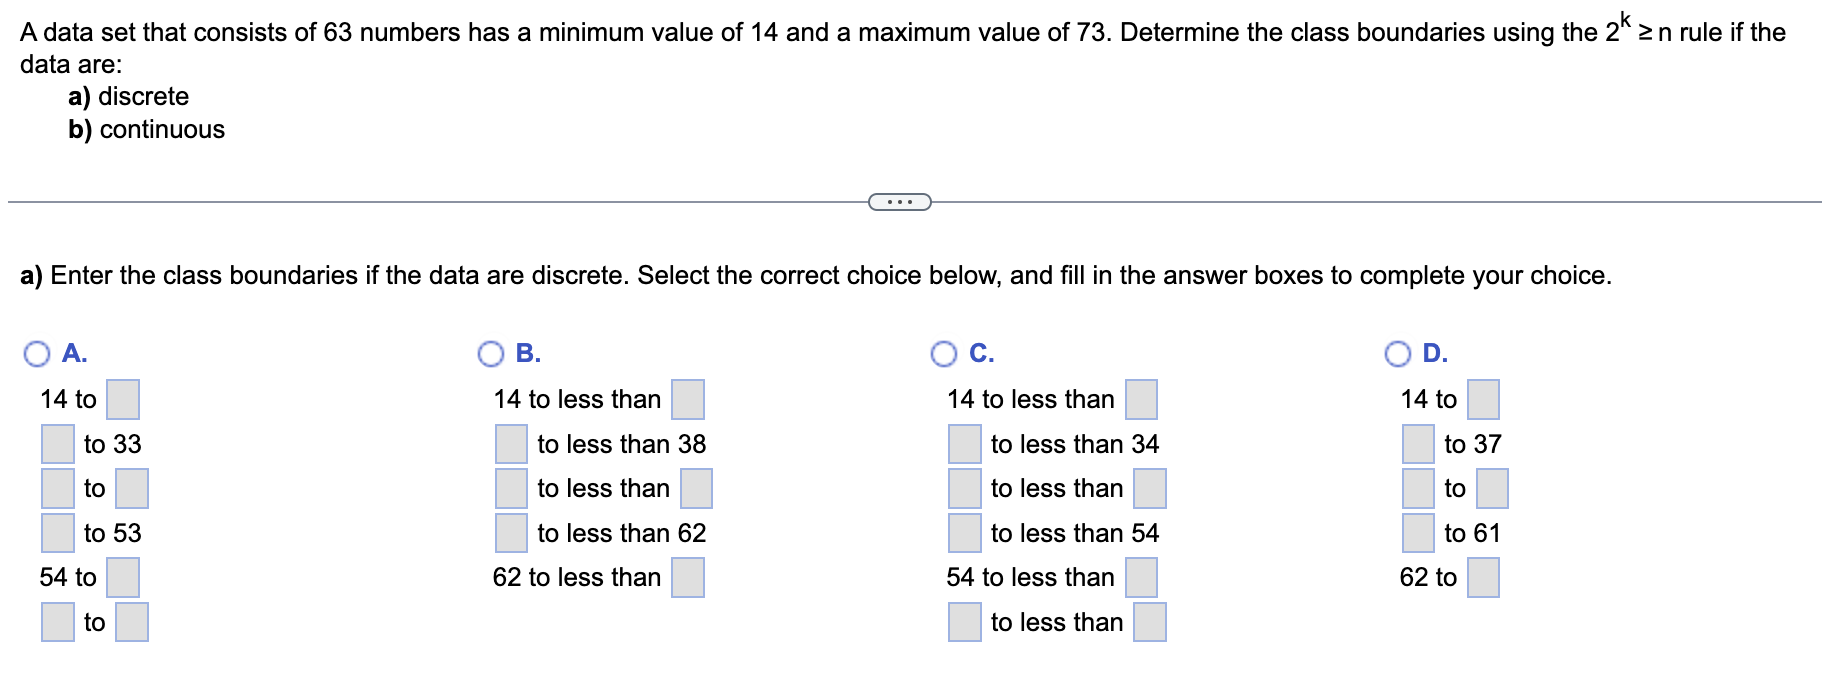Screen dimensions: 1822x674
Task: Select answer choice A radio button
Action: [37, 354]
